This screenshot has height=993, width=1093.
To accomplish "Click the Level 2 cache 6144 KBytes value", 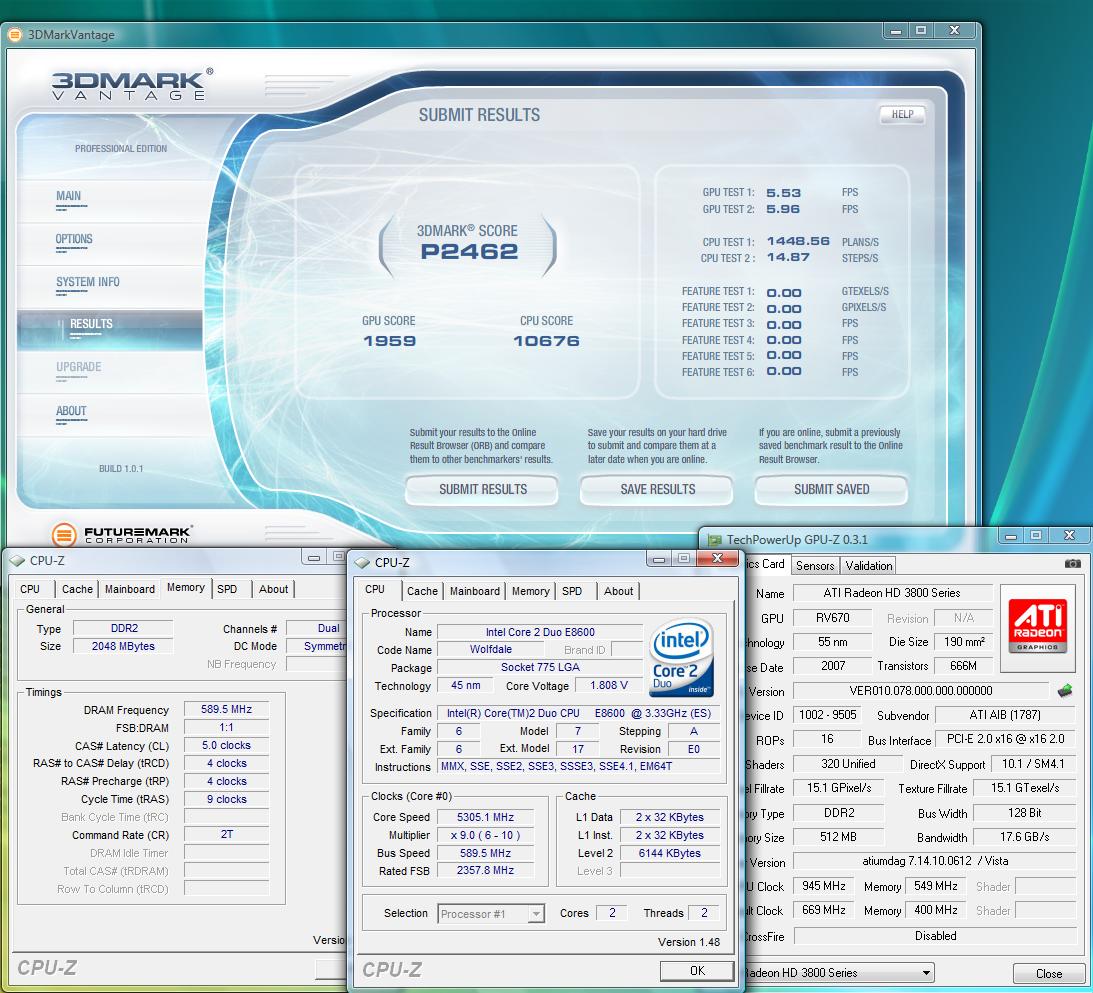I will 670,853.
